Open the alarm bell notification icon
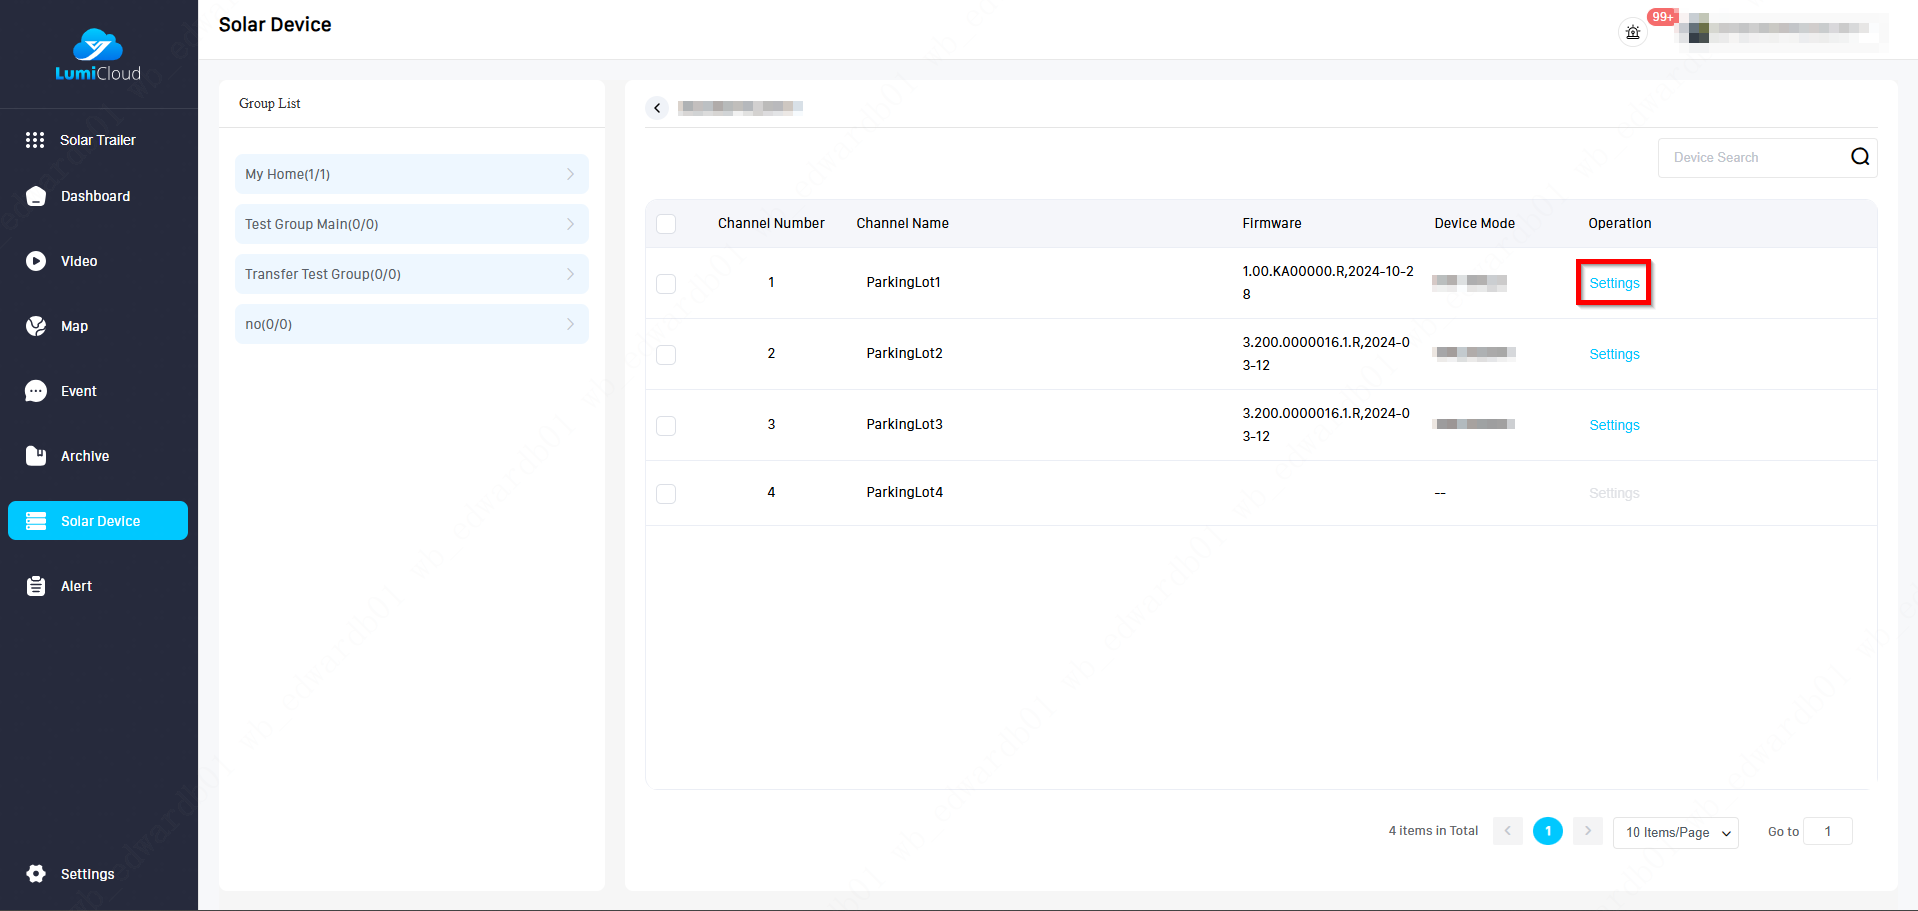 (1632, 32)
